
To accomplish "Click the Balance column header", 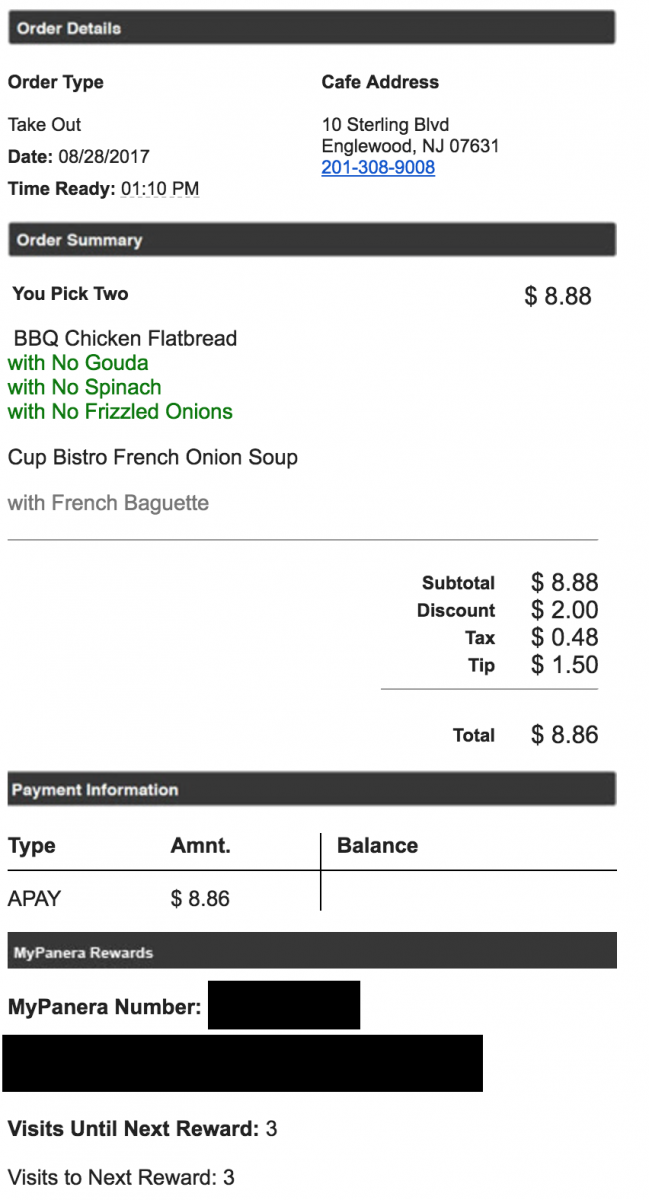I will coord(377,845).
